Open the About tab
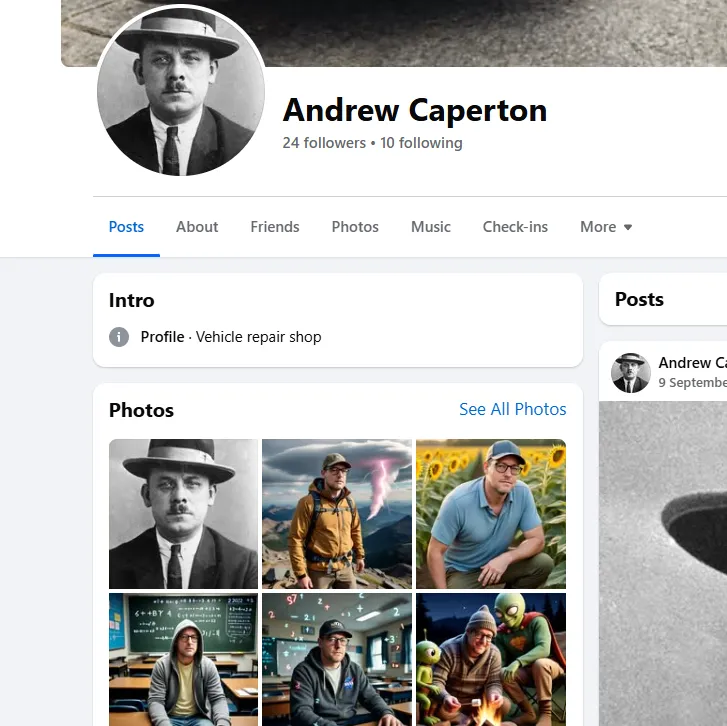This screenshot has height=726, width=727. [197, 227]
